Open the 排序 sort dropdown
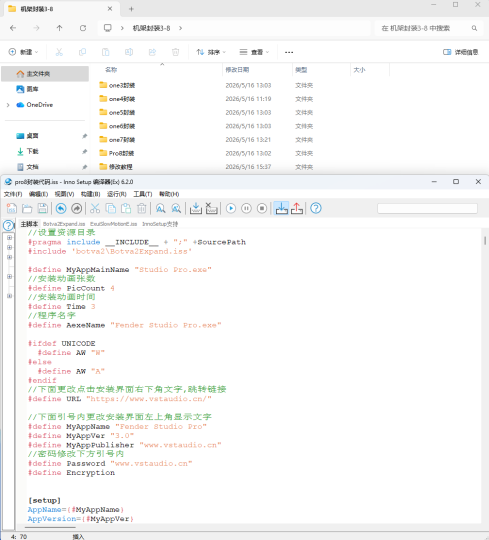The image size is (489, 540). click(x=211, y=52)
